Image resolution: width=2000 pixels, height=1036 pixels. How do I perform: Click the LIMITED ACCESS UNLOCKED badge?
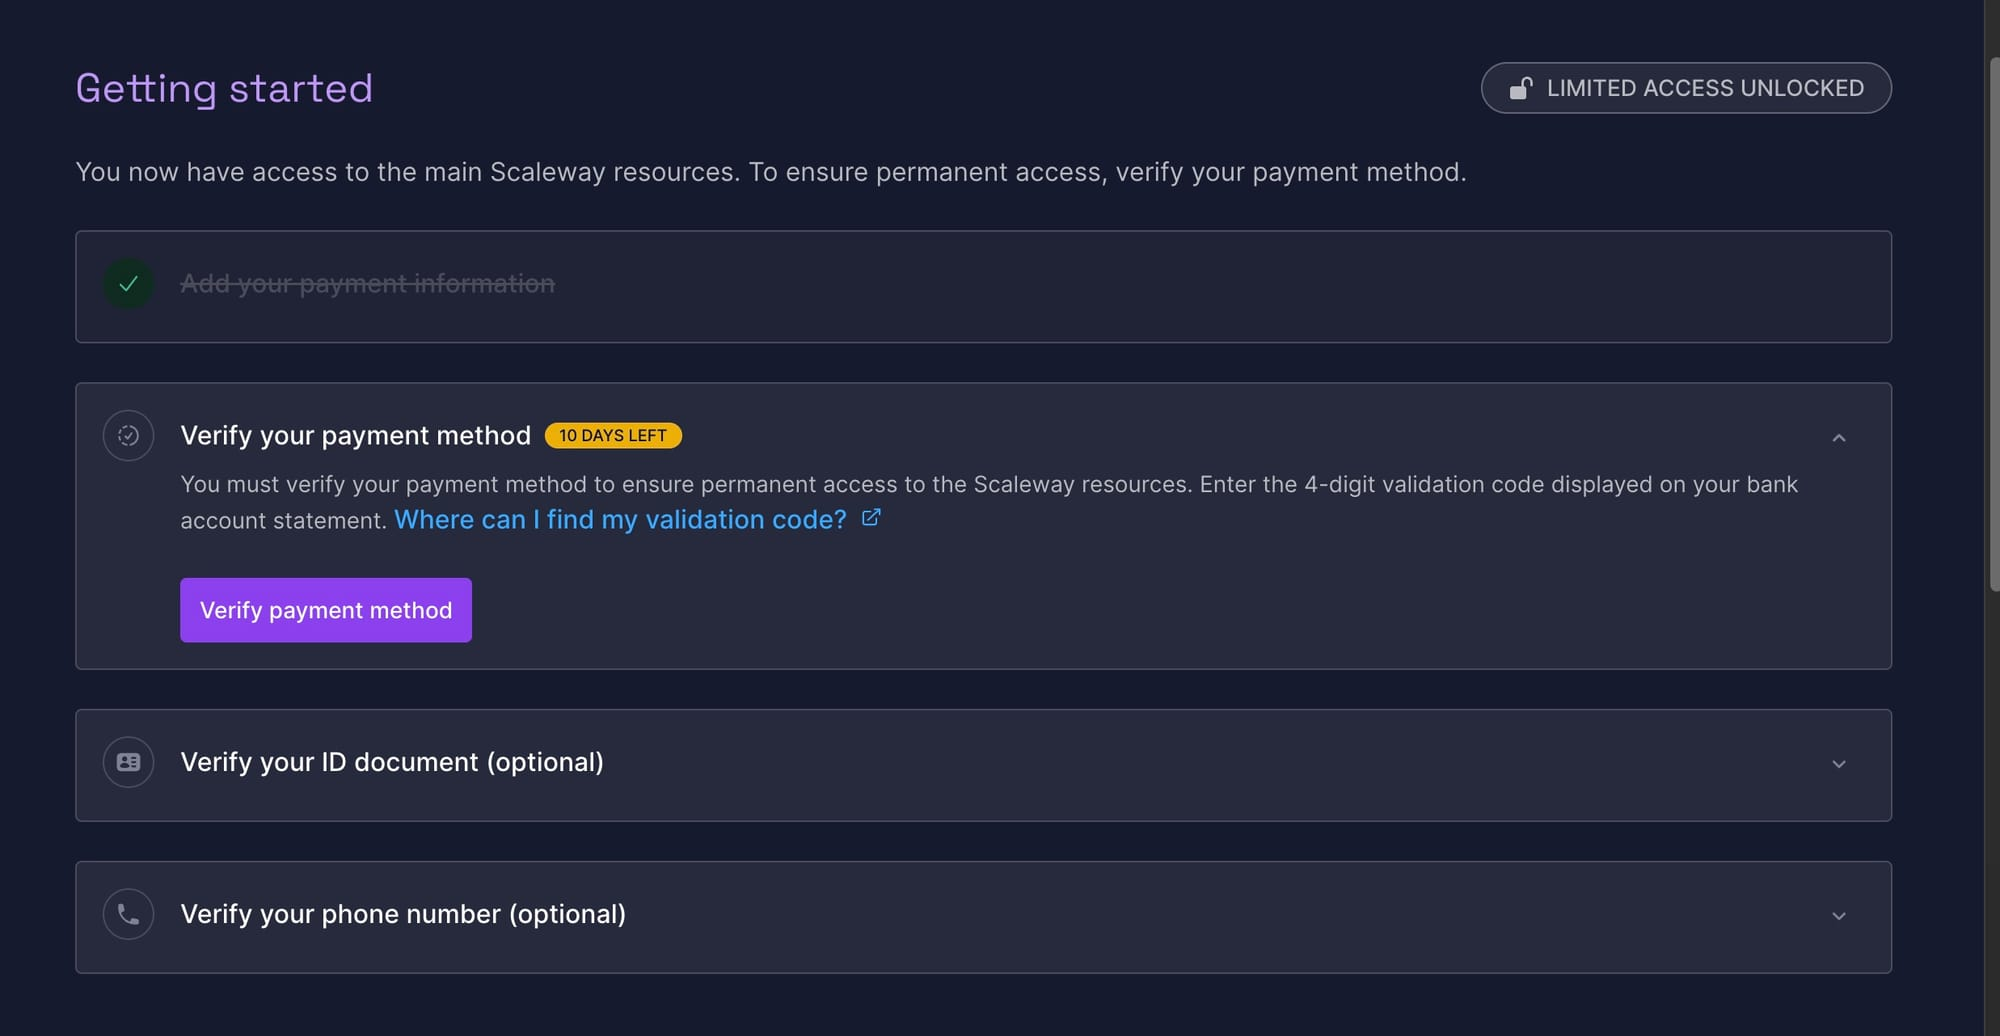tap(1685, 88)
